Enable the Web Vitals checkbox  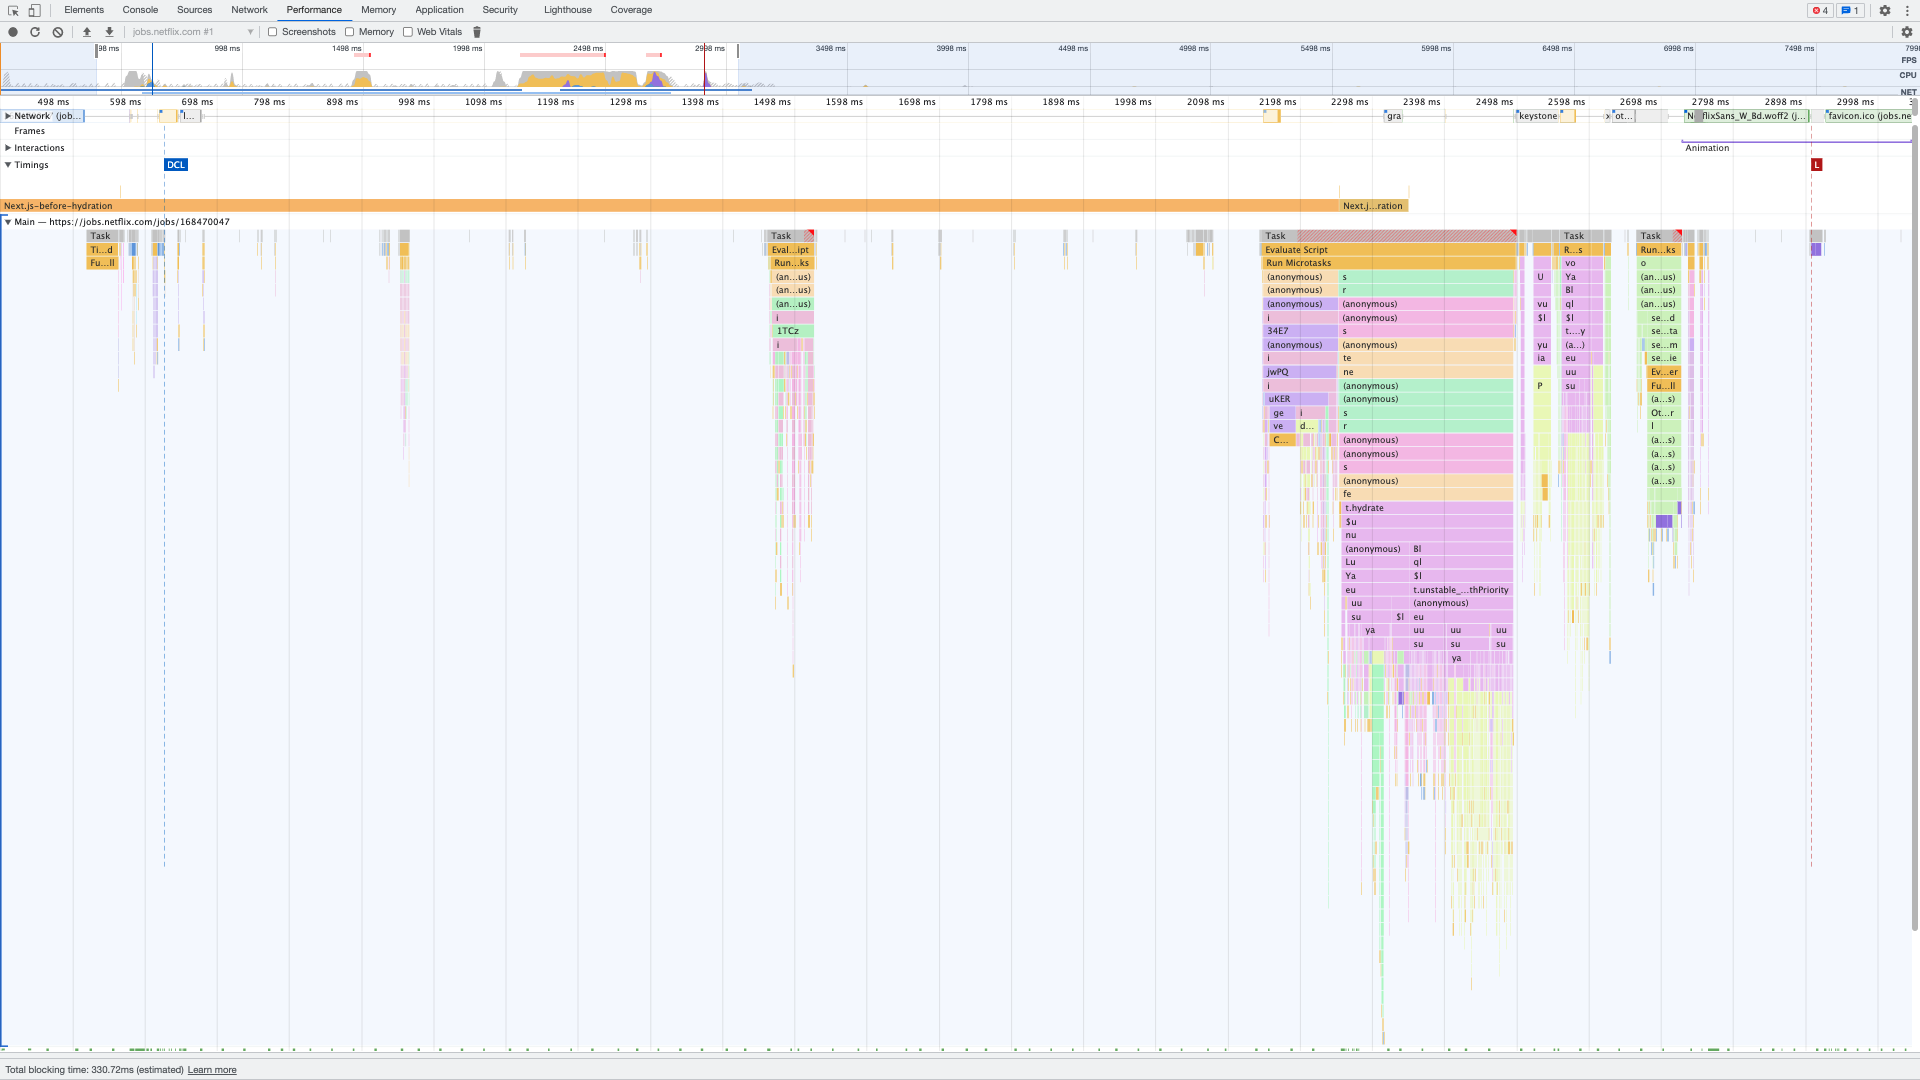(x=408, y=32)
